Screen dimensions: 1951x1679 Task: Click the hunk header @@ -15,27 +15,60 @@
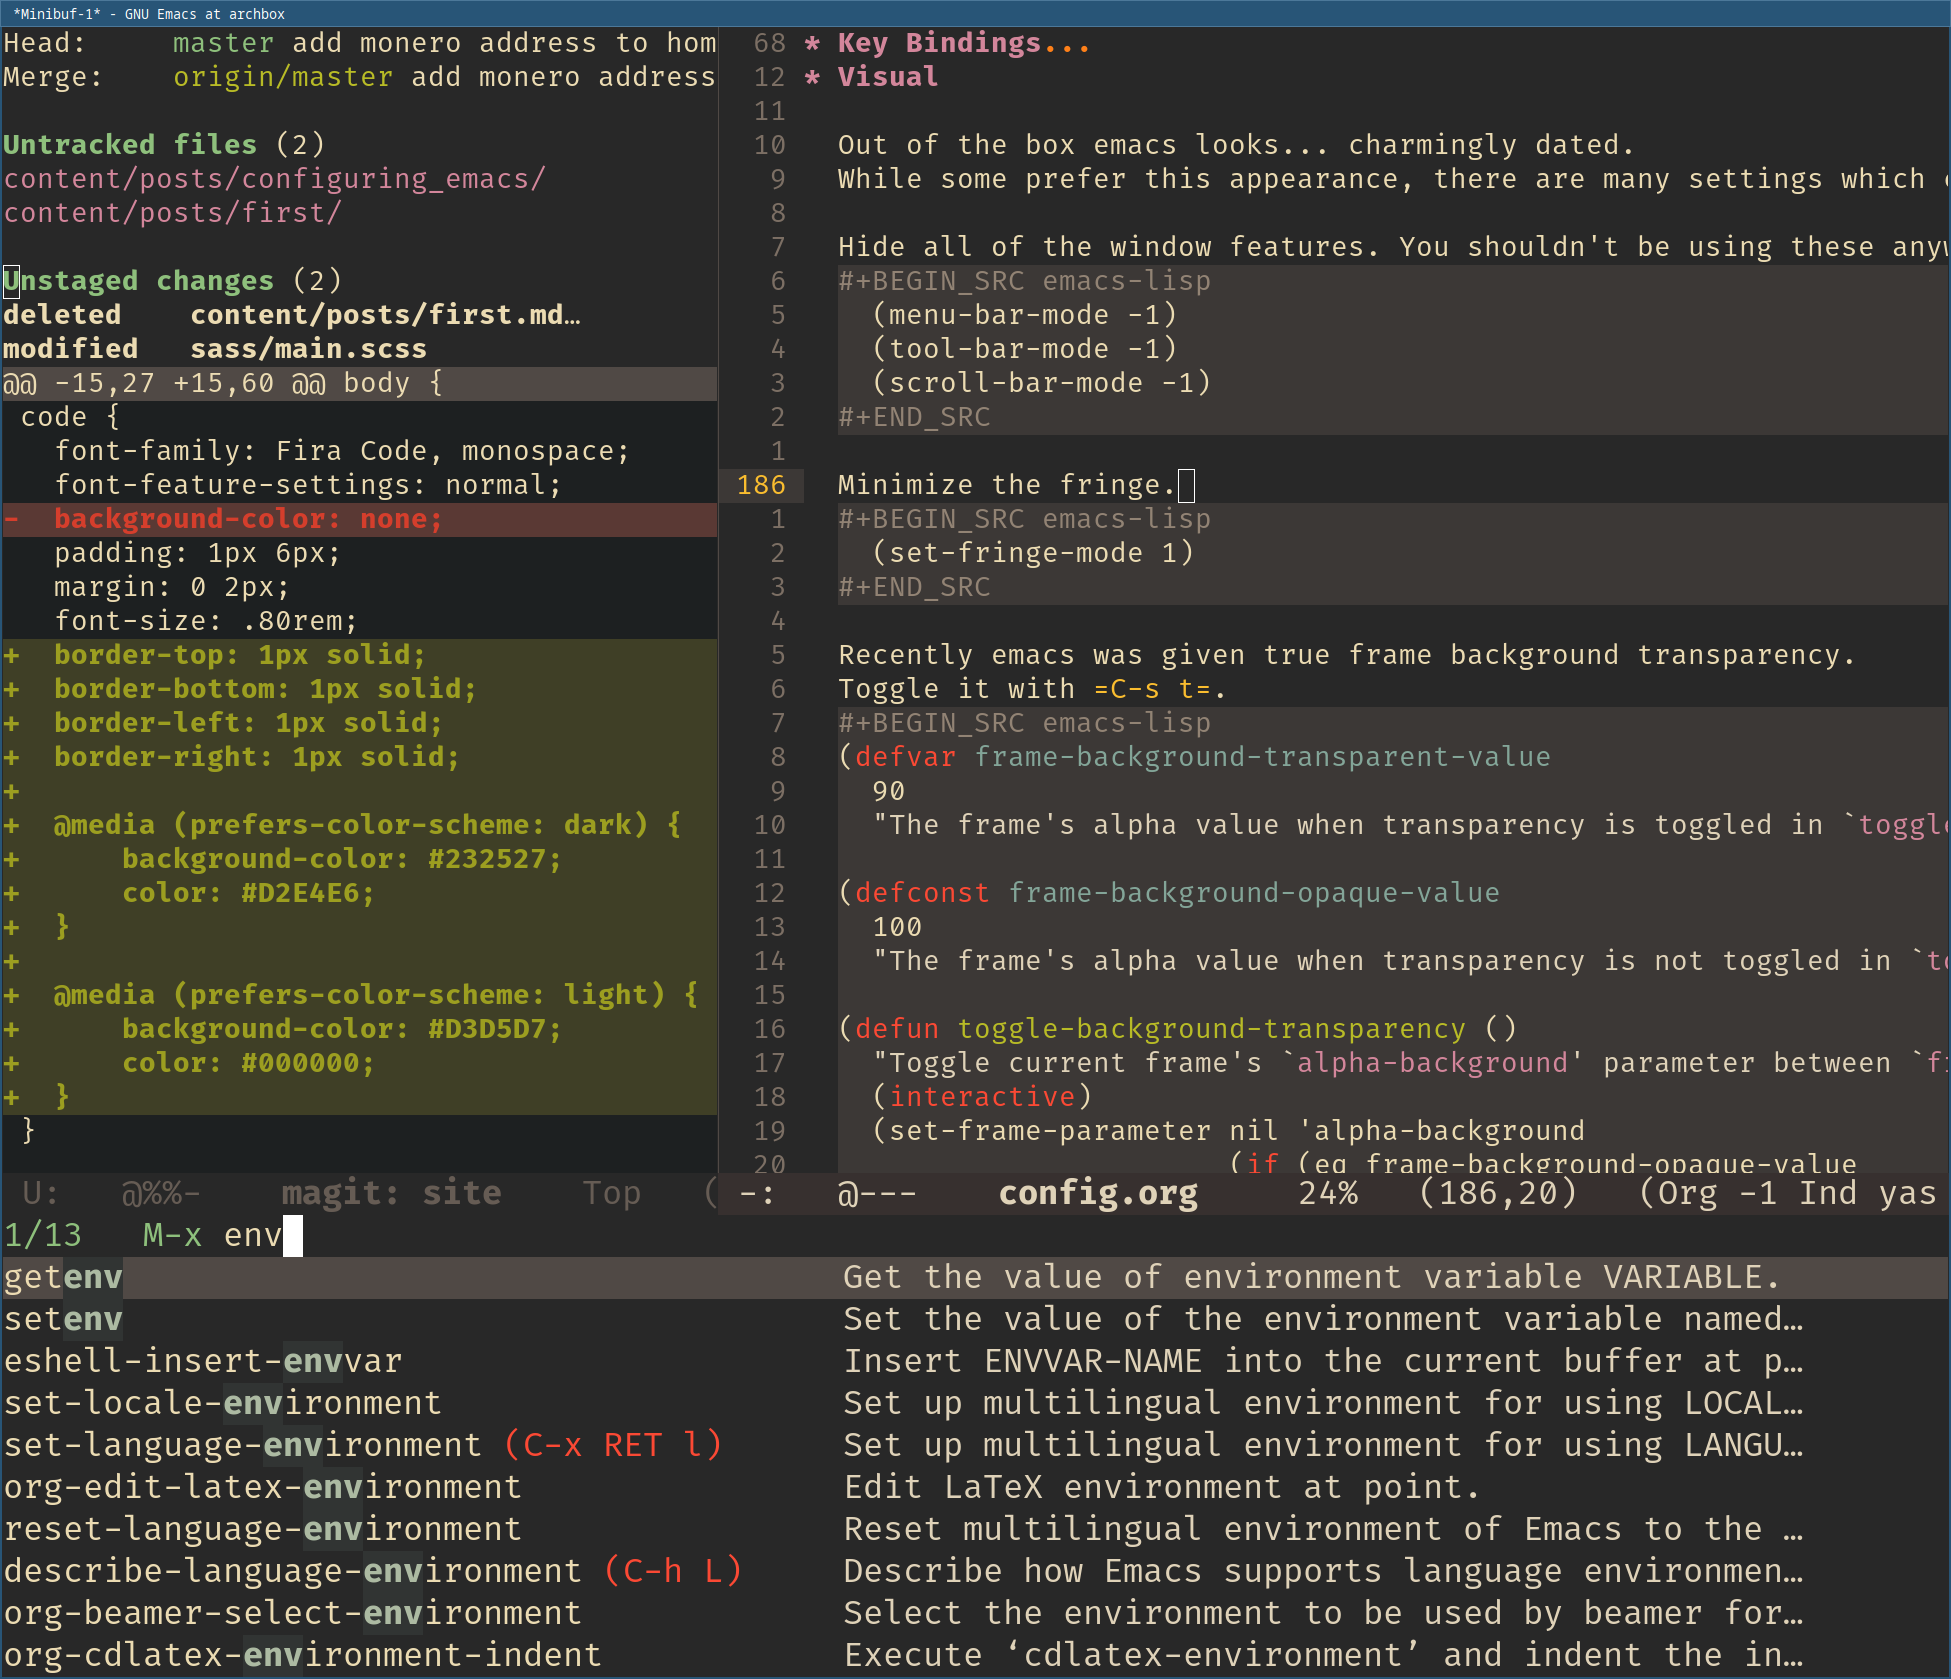coord(359,383)
